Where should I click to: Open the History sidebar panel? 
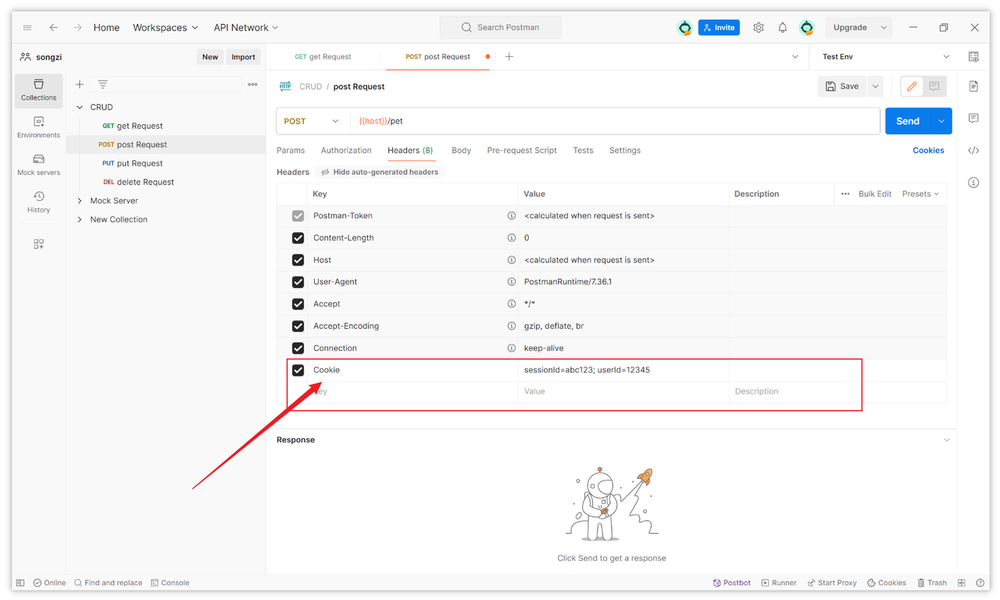[x=39, y=201]
